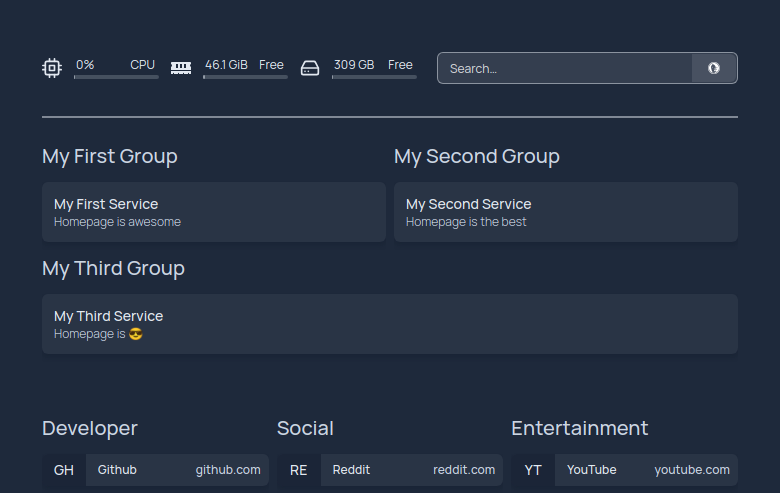Open the Reddit bookmark
The image size is (780, 493).
click(x=390, y=470)
